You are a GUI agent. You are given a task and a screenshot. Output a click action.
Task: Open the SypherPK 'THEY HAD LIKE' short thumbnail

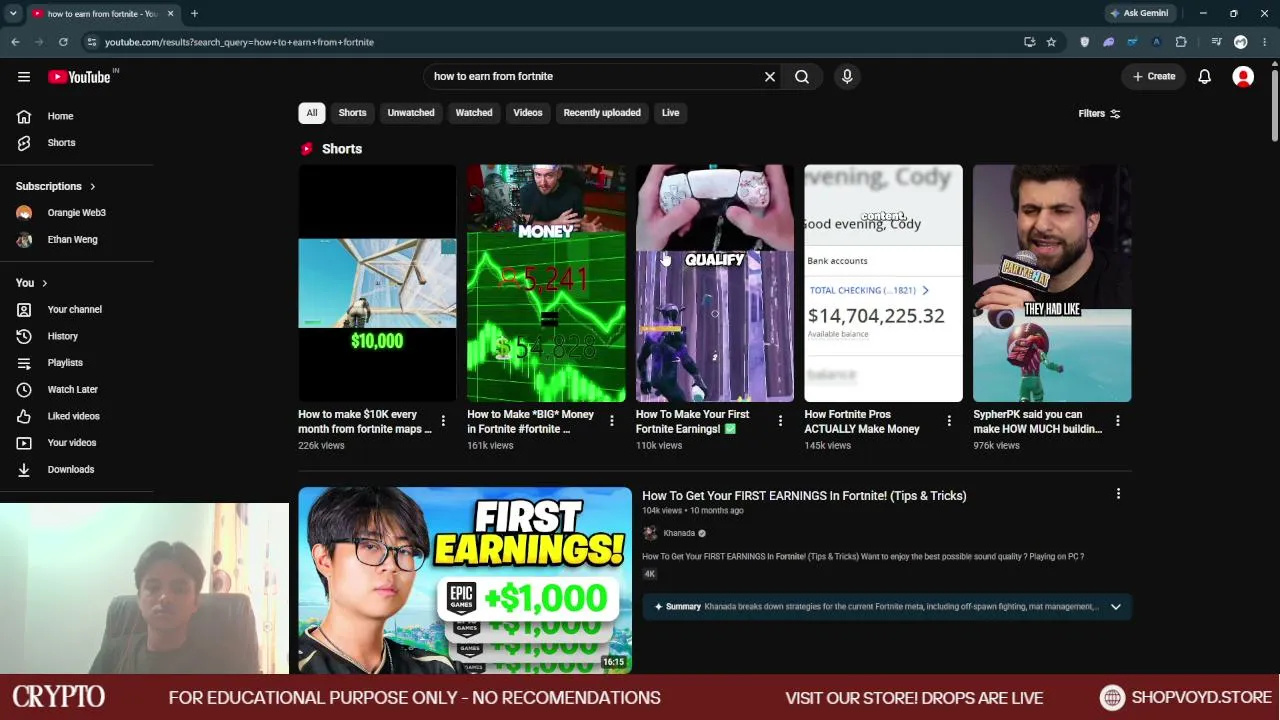1052,283
